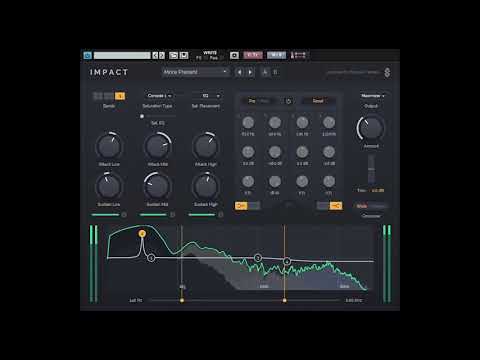
Task: Click the Amount knob
Action: pos(371,128)
